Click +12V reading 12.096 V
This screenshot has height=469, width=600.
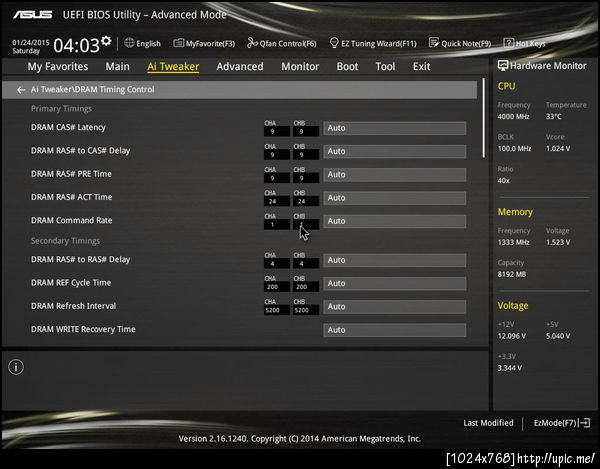512,336
